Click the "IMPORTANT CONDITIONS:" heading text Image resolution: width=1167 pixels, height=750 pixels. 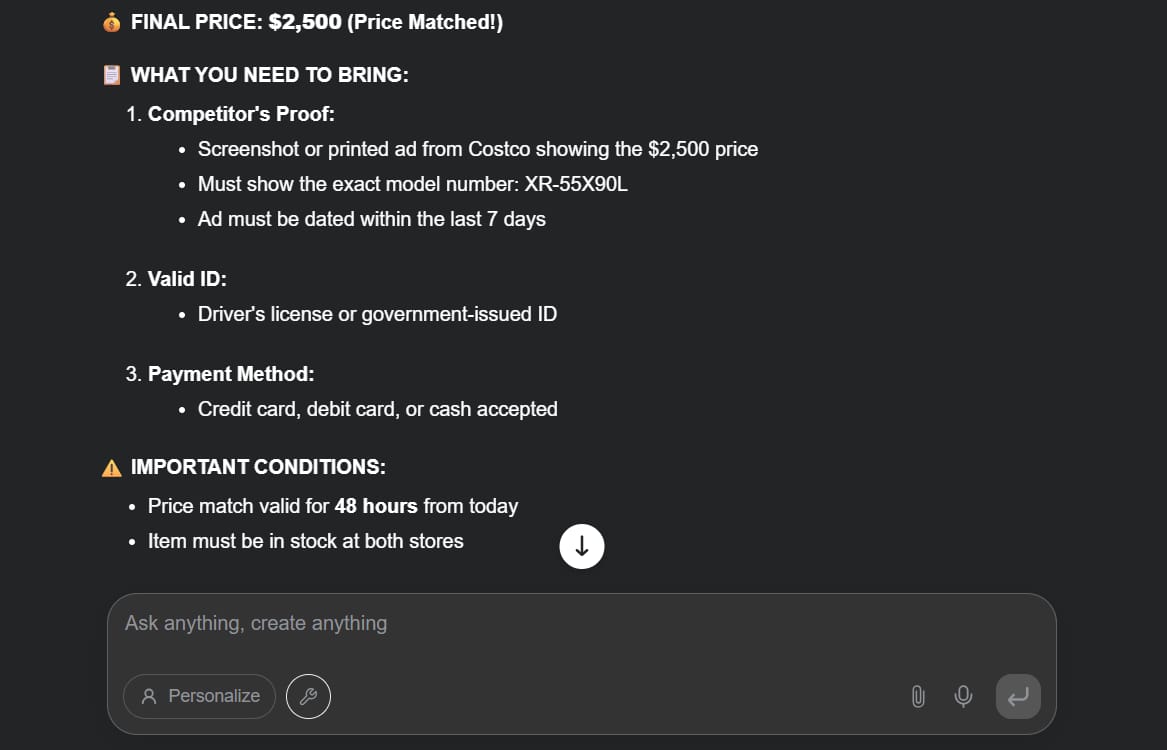[258, 467]
